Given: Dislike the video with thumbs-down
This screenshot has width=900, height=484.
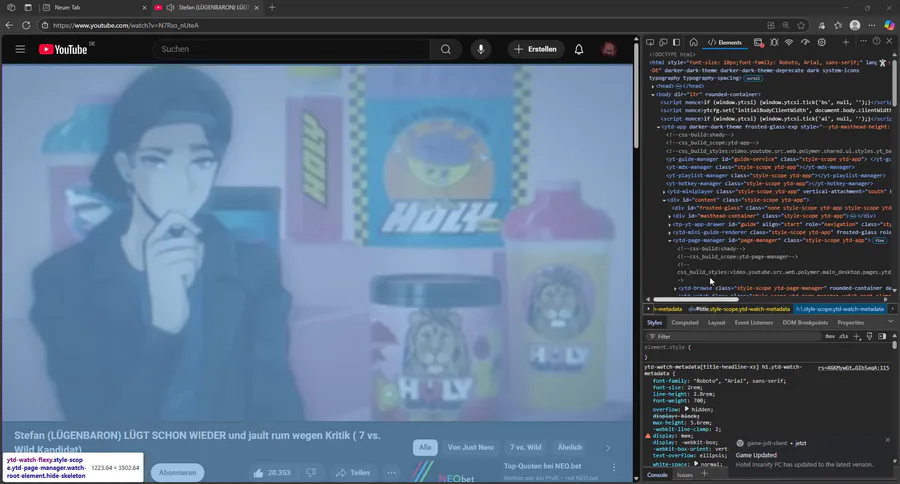Looking at the screenshot, I should coord(311,473).
